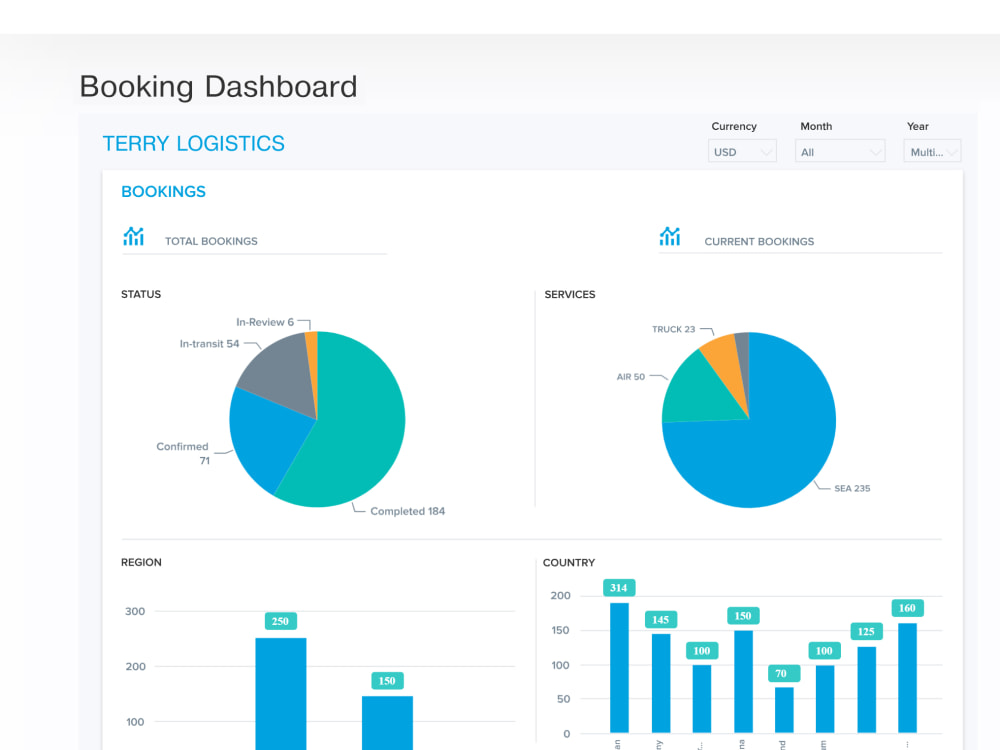The height and width of the screenshot is (750, 1000).
Task: Open the Currency dropdown showing USD
Action: (x=742, y=151)
